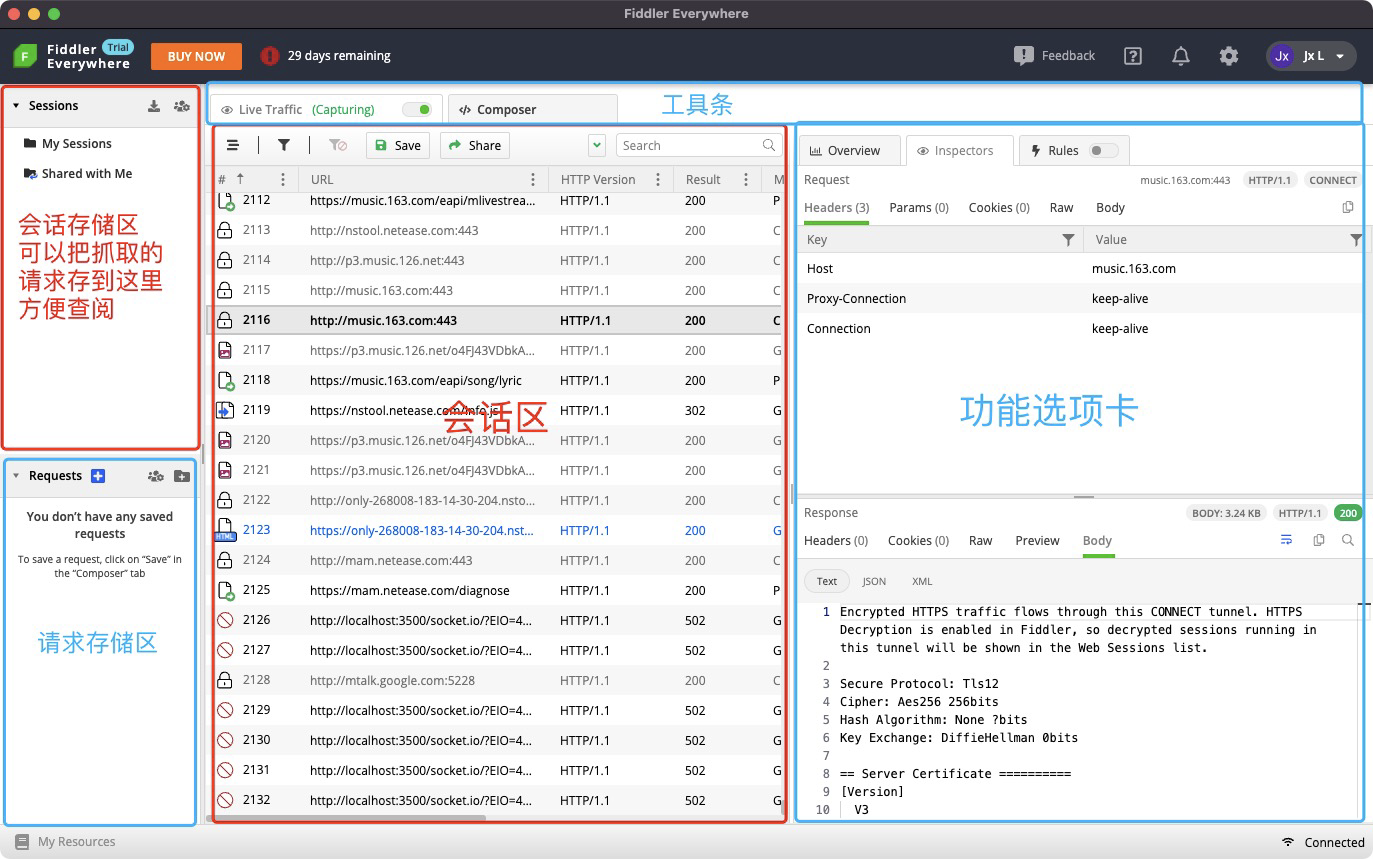The width and height of the screenshot is (1373, 859).
Task: Click the share requests icon in Requests panel
Action: coord(155,476)
